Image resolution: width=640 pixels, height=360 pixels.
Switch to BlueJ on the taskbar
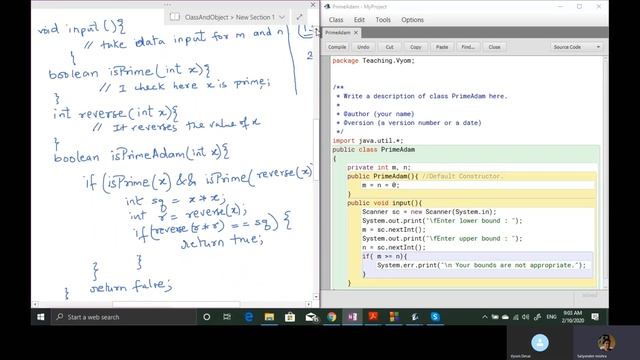click(415, 317)
